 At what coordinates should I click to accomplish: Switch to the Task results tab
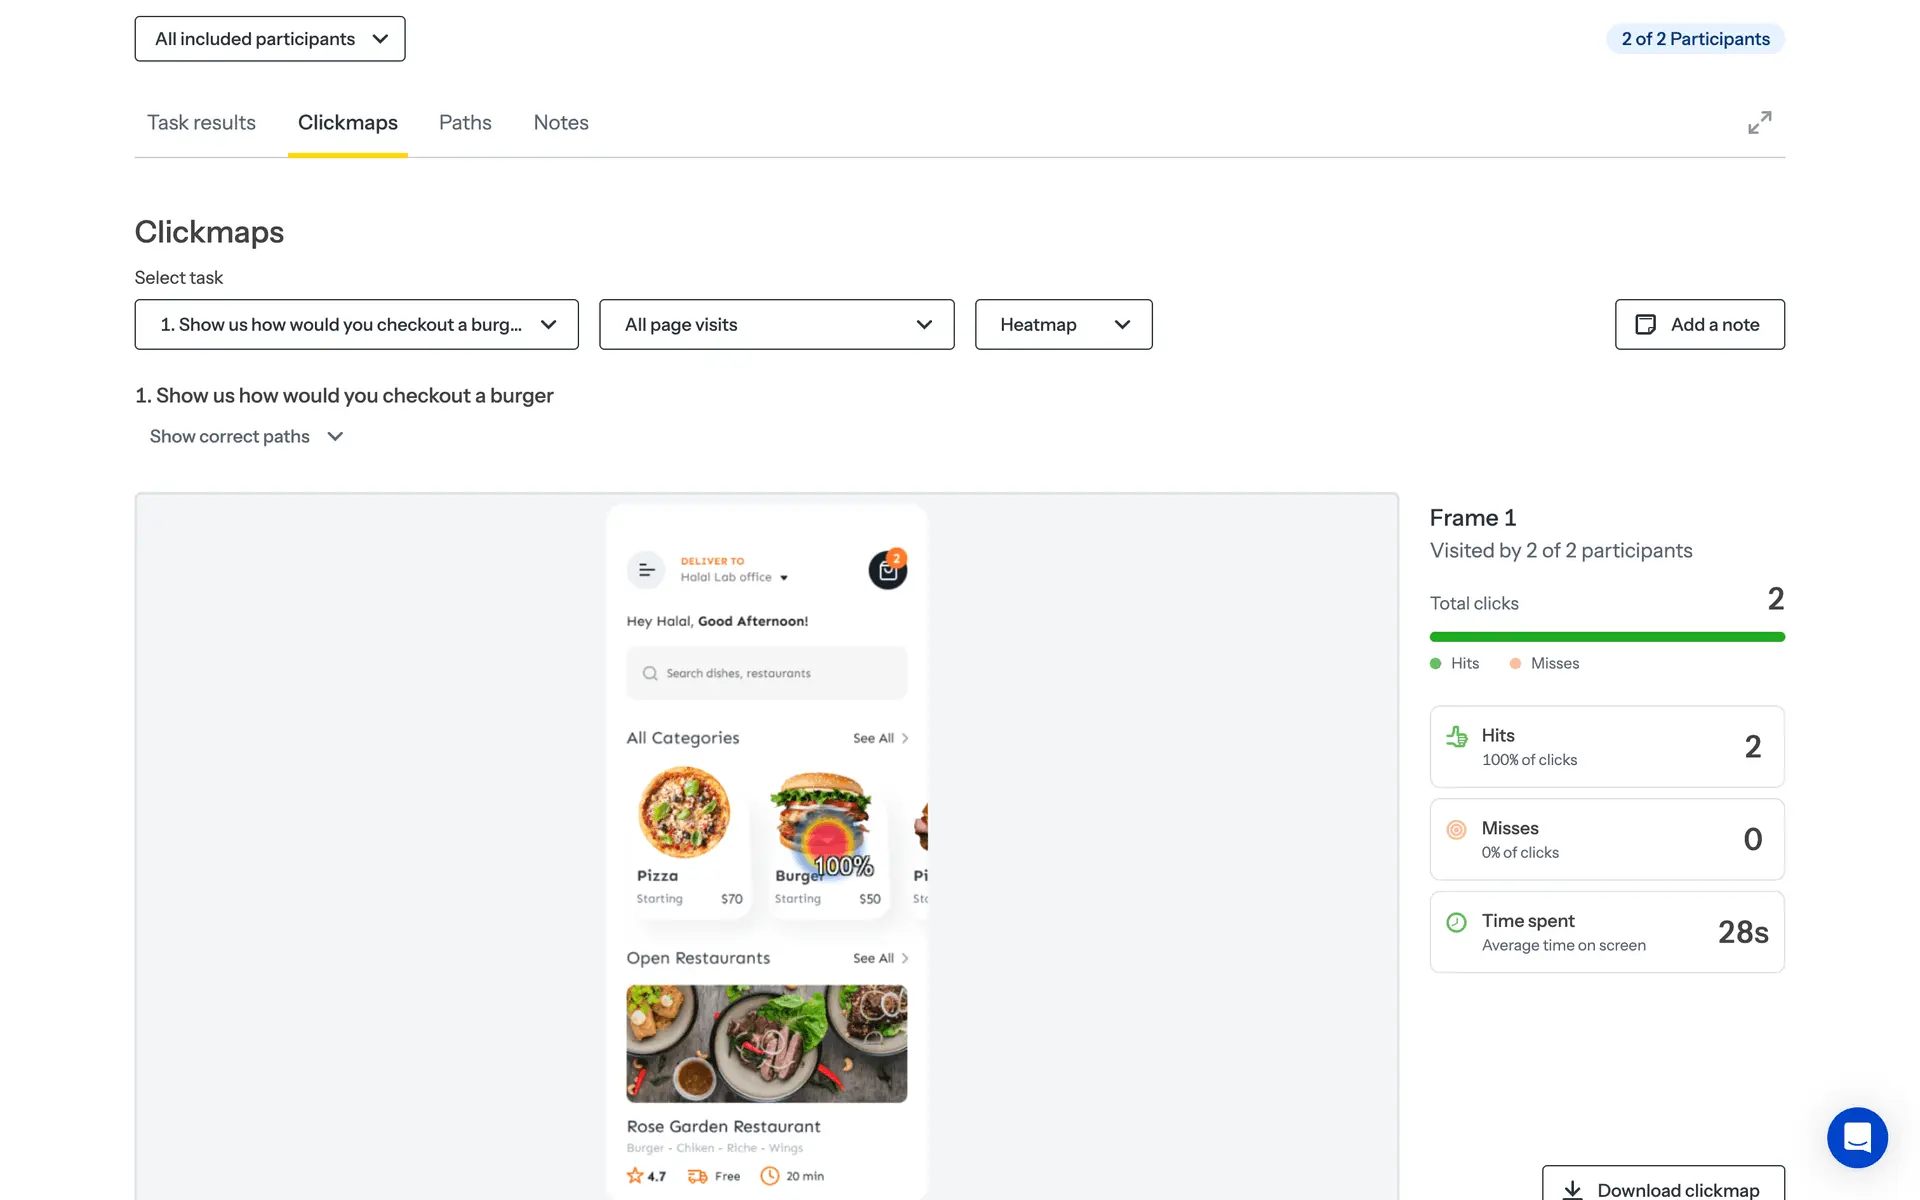coord(201,122)
